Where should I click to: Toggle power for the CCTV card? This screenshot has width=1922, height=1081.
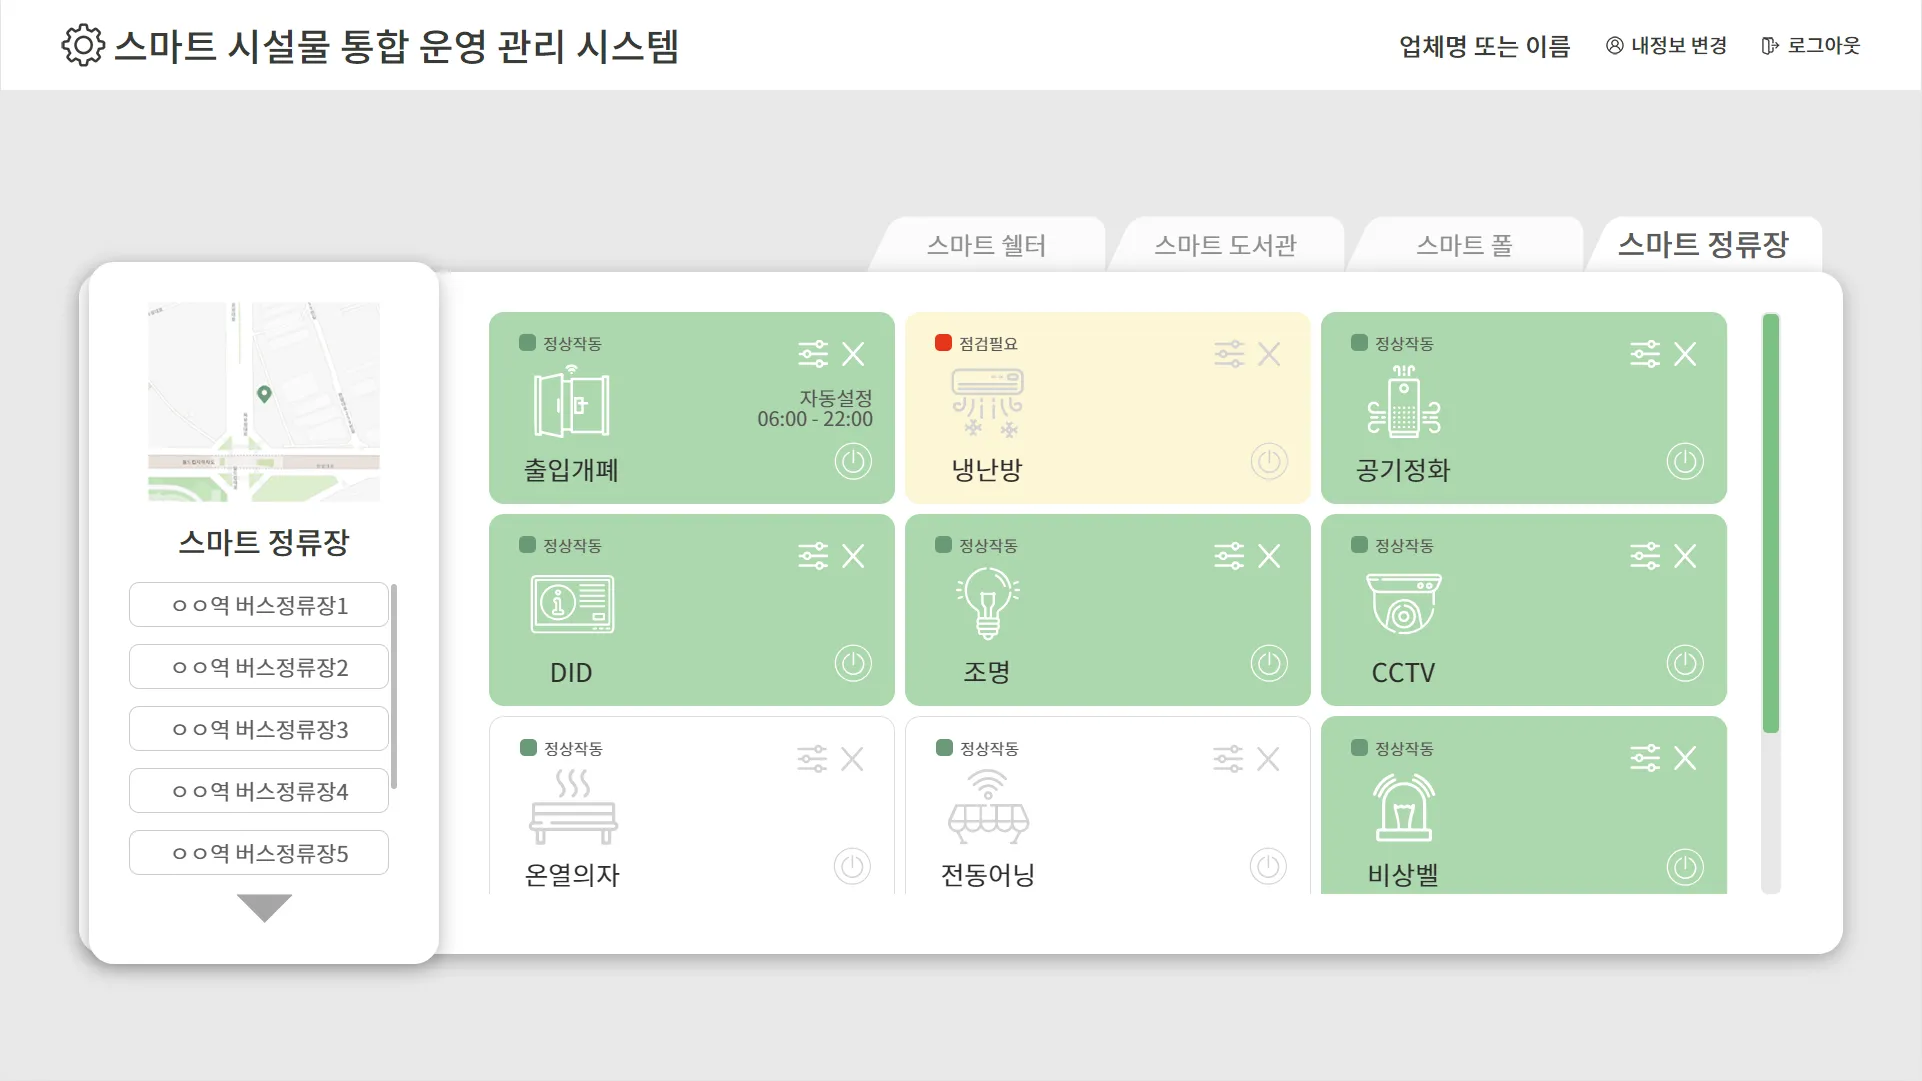pyautogui.click(x=1685, y=663)
